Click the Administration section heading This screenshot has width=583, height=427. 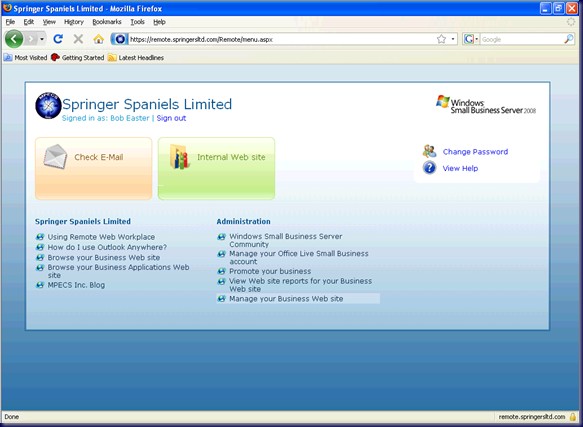click(x=244, y=222)
